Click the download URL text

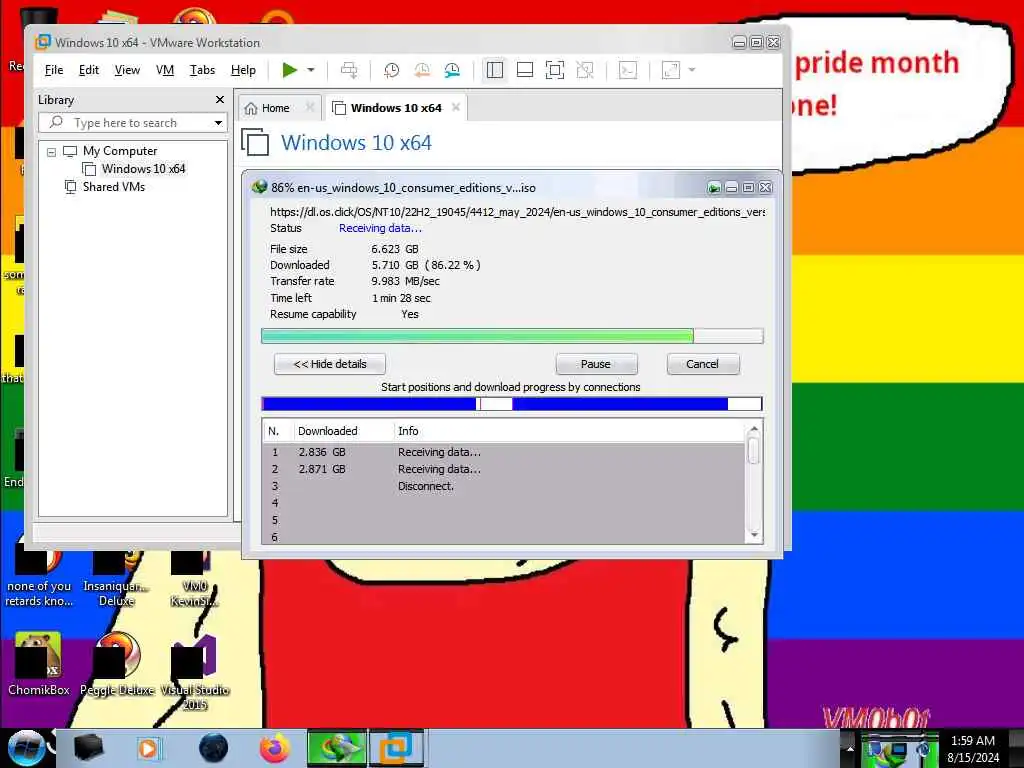pyautogui.click(x=517, y=212)
